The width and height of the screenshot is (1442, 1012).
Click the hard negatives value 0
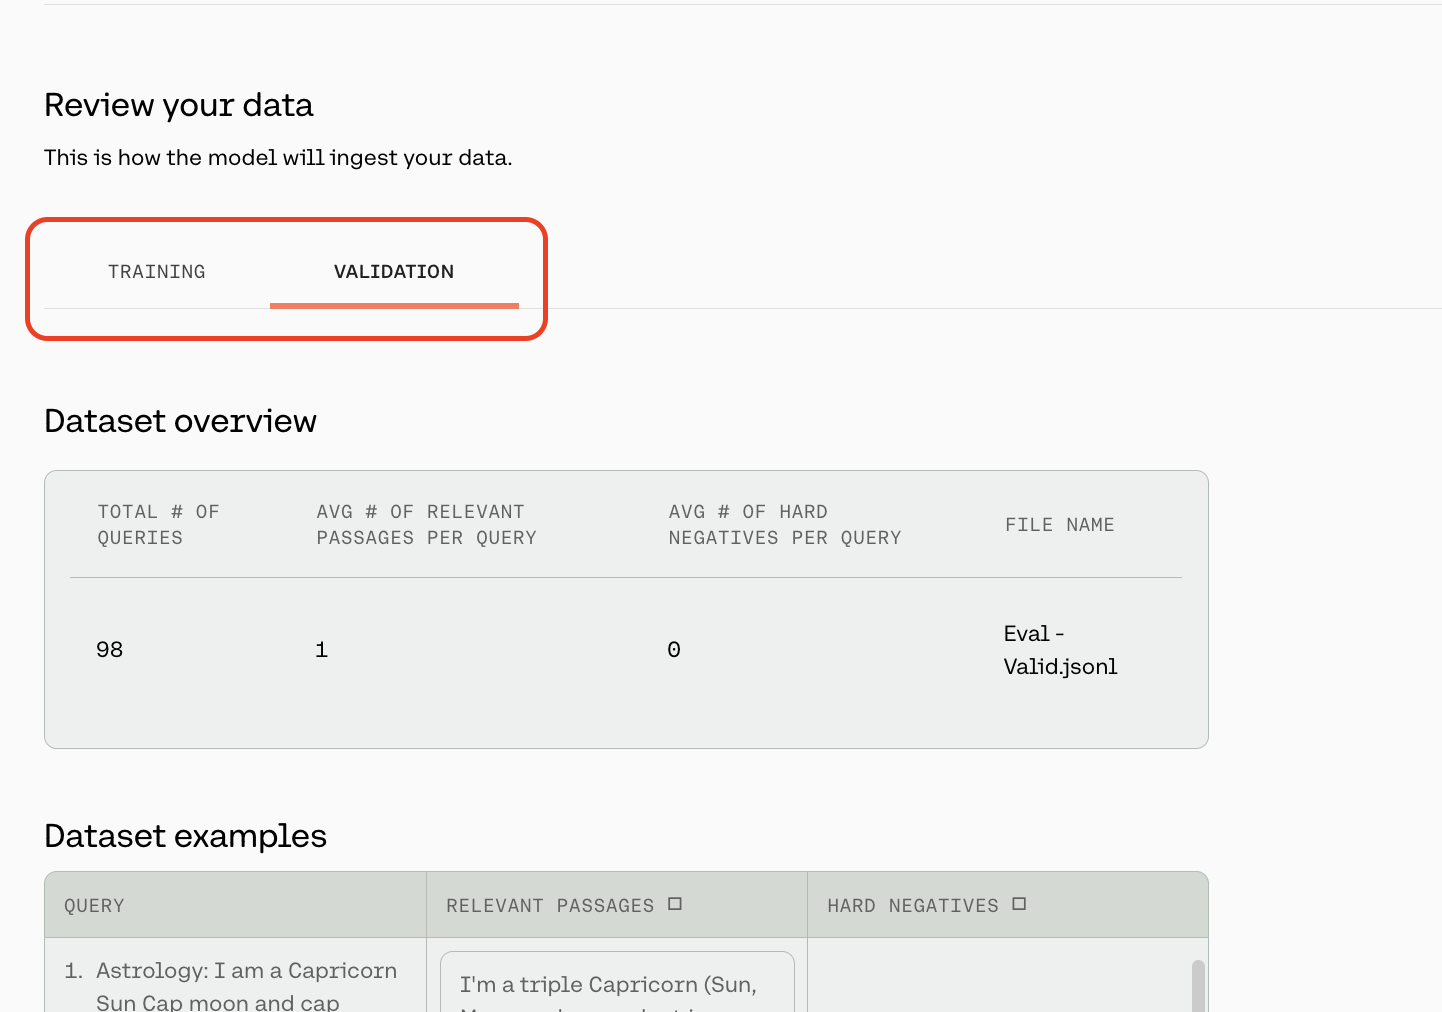(674, 650)
